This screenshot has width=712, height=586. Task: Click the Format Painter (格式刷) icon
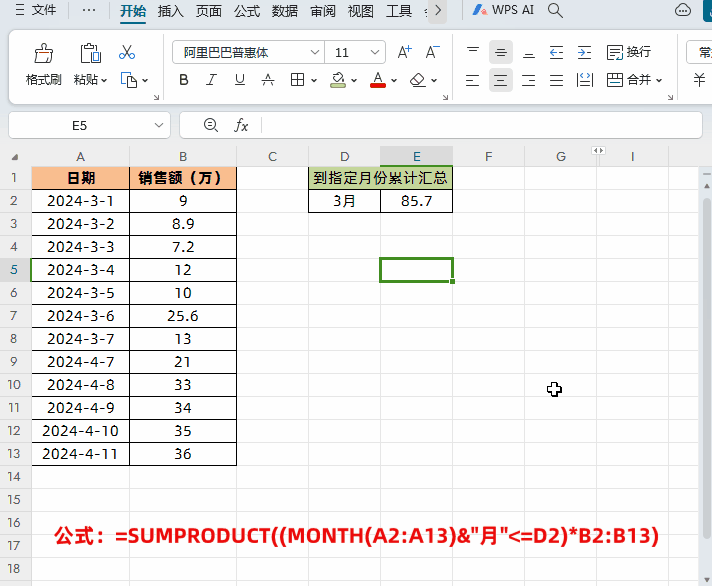[44, 53]
